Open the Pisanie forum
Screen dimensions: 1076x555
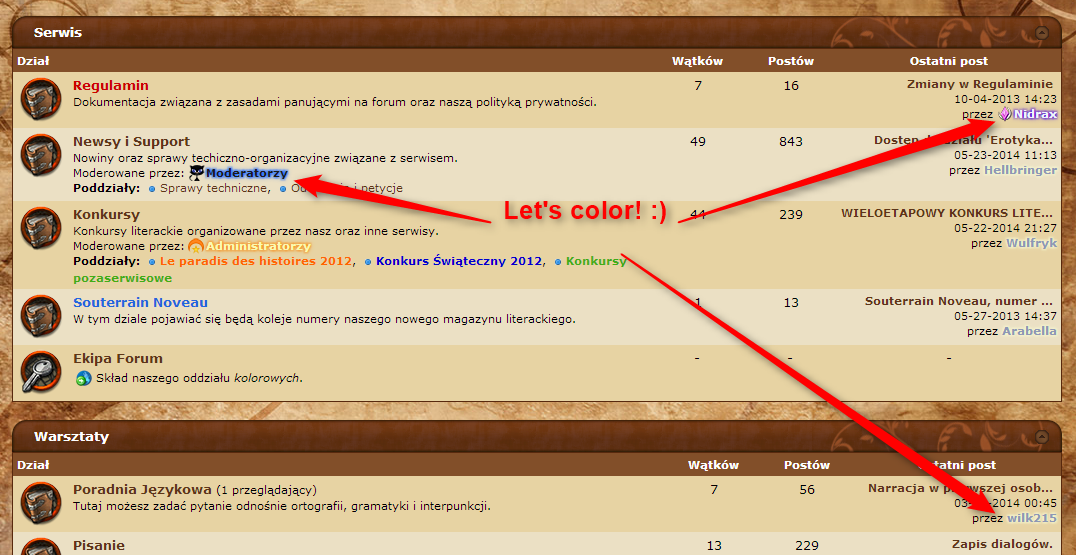(x=99, y=546)
